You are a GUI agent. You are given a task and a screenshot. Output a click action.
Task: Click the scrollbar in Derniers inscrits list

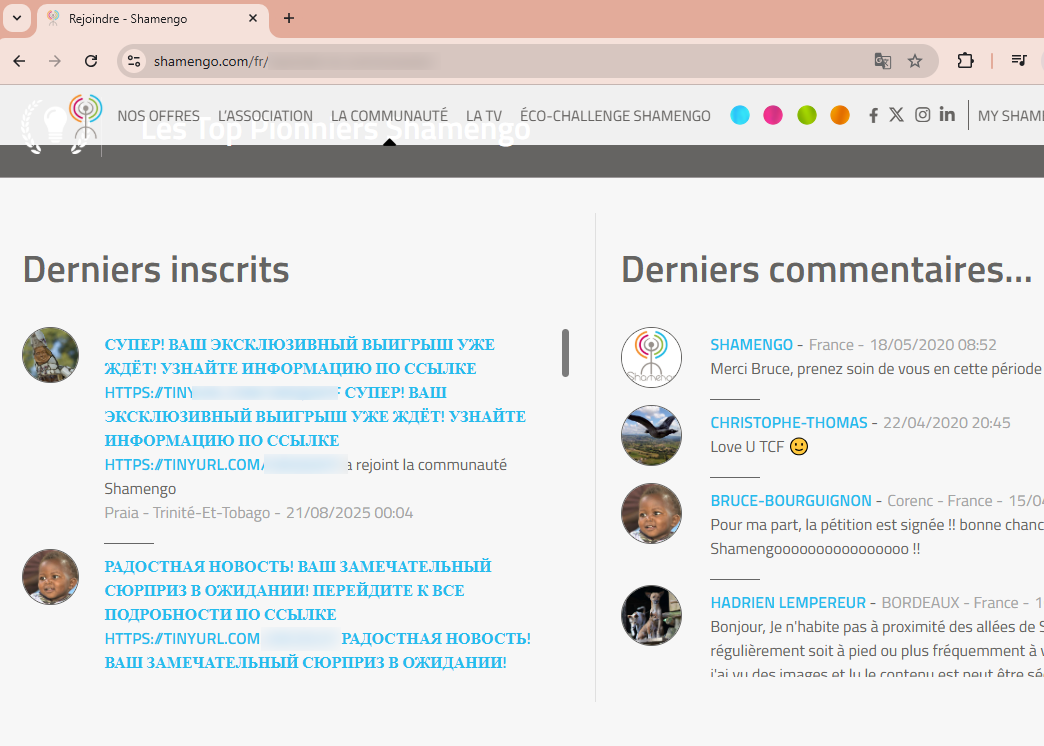(x=565, y=353)
